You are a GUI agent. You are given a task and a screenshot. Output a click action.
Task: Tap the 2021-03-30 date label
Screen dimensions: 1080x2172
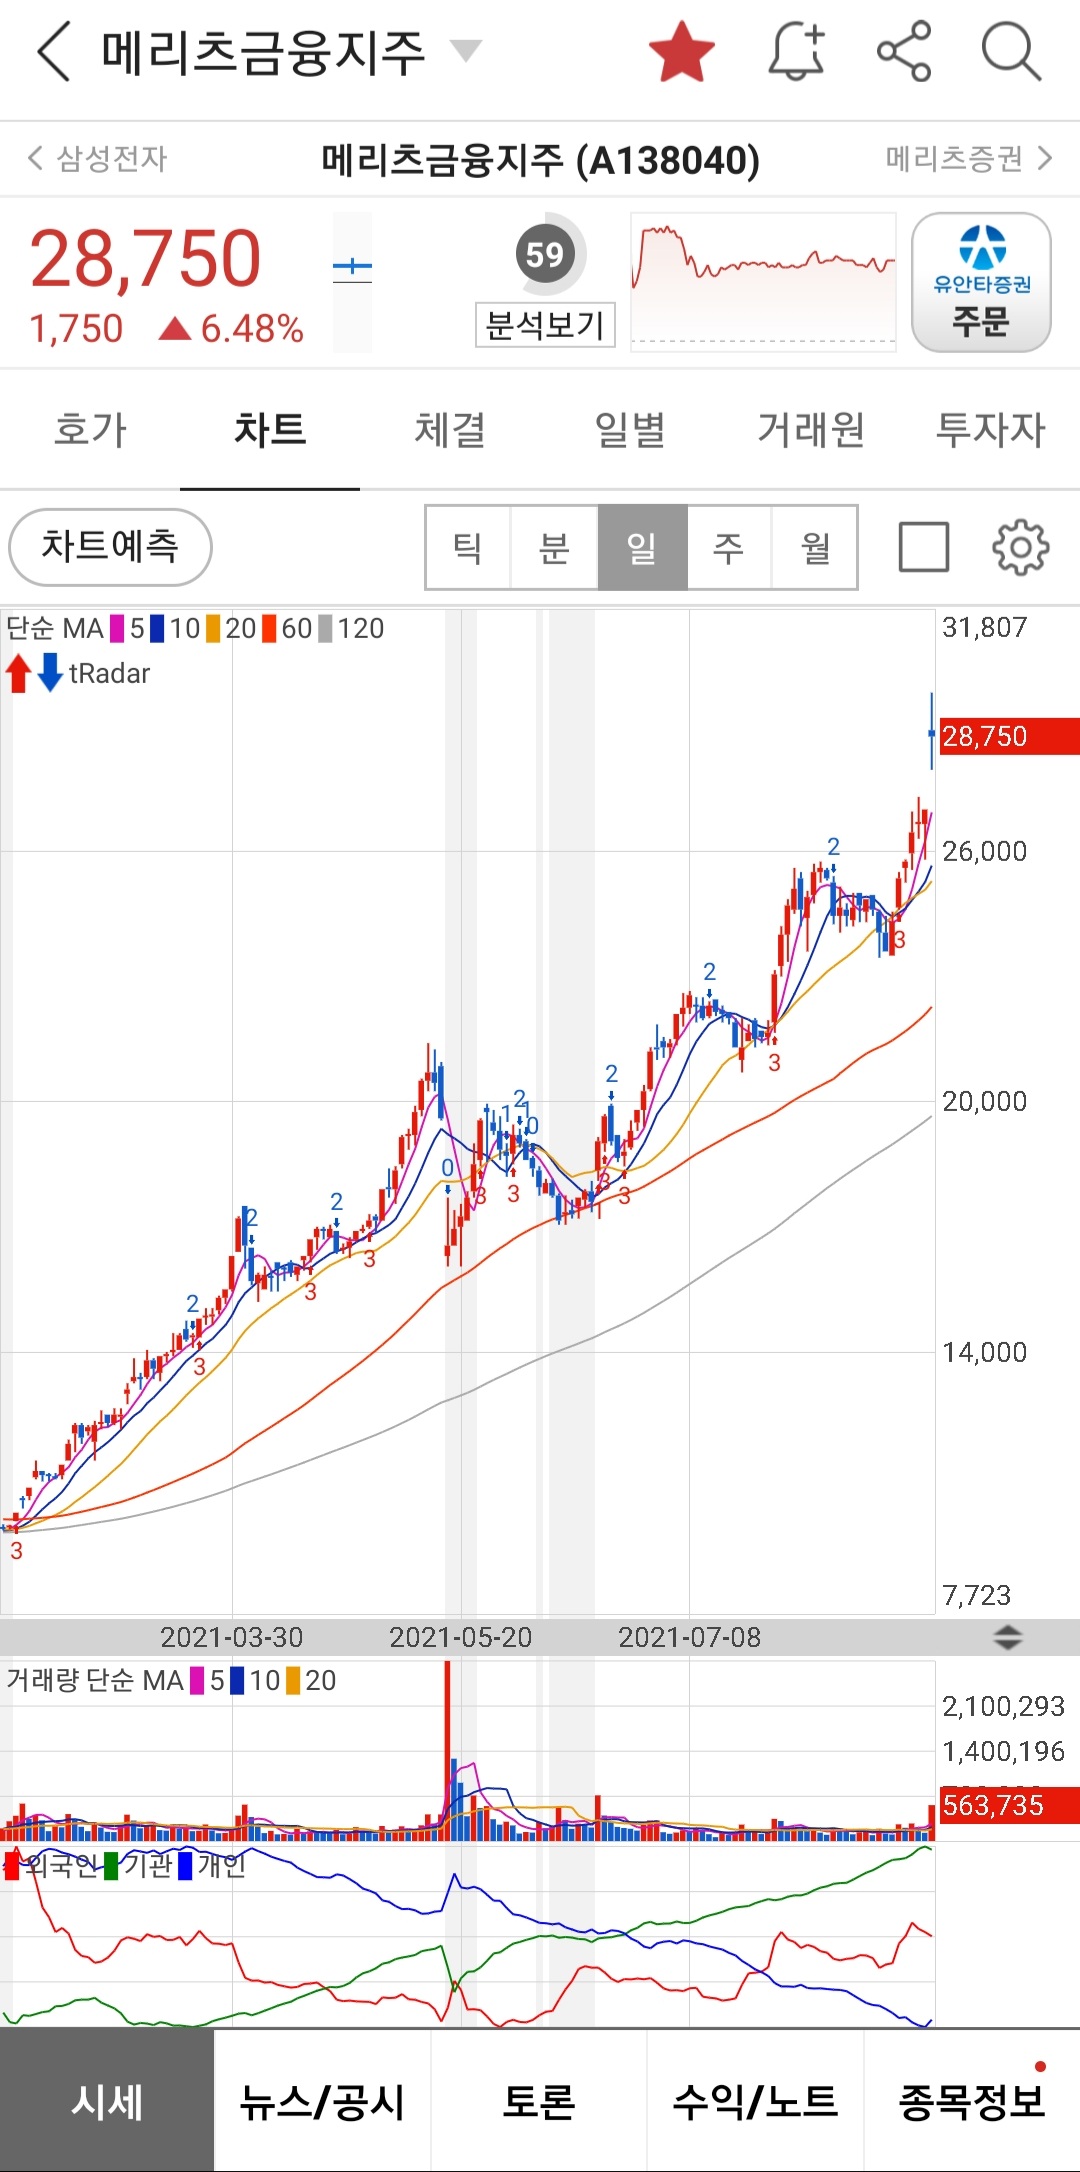point(231,1637)
